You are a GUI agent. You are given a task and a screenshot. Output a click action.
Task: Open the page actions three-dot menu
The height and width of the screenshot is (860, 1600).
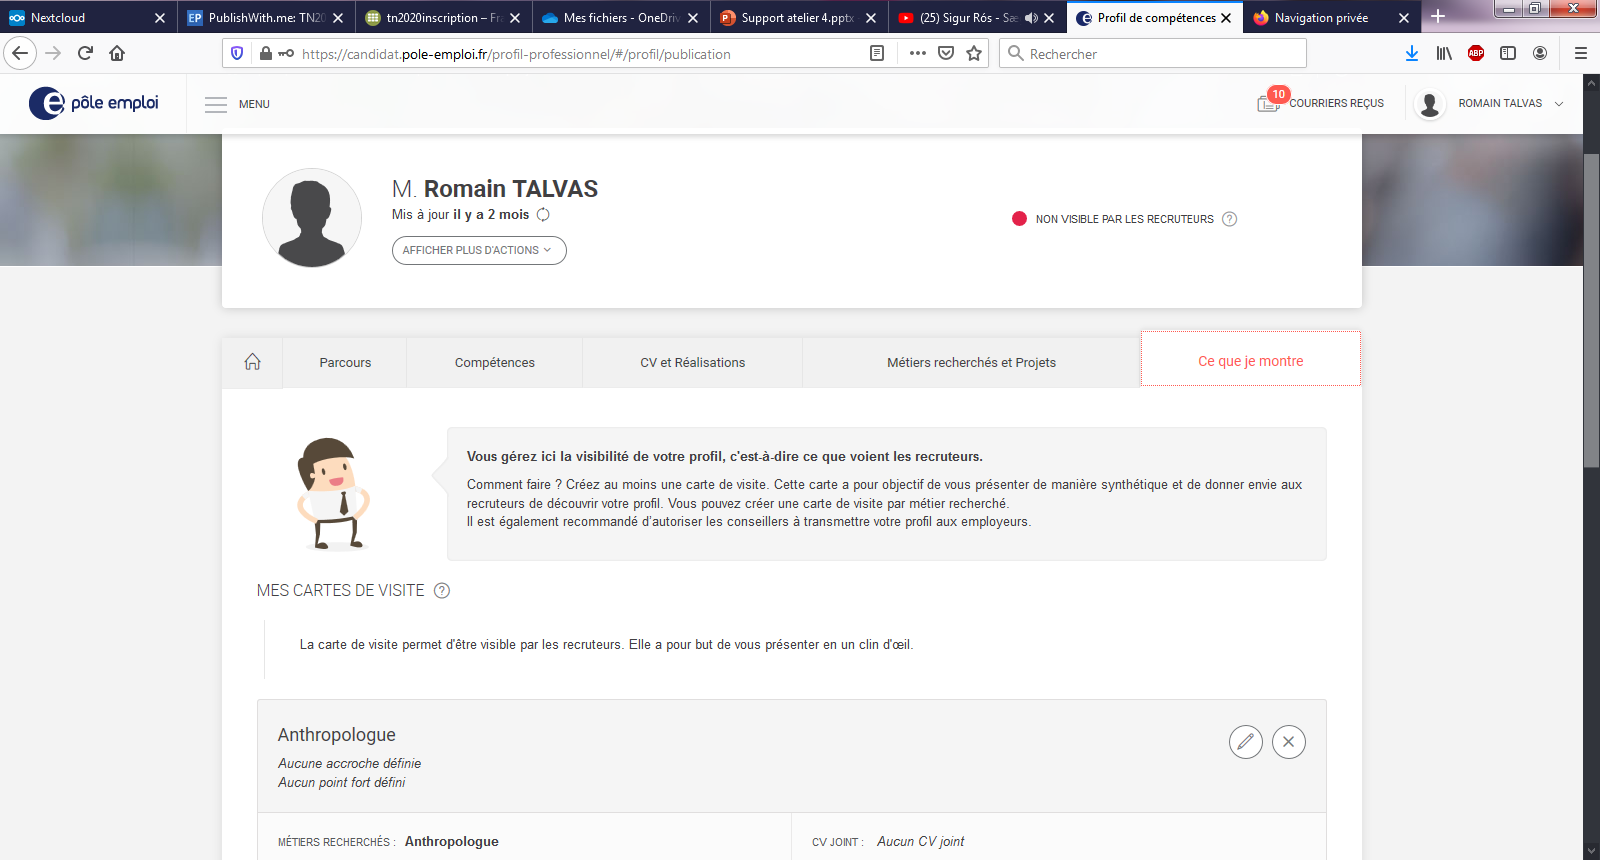point(917,54)
